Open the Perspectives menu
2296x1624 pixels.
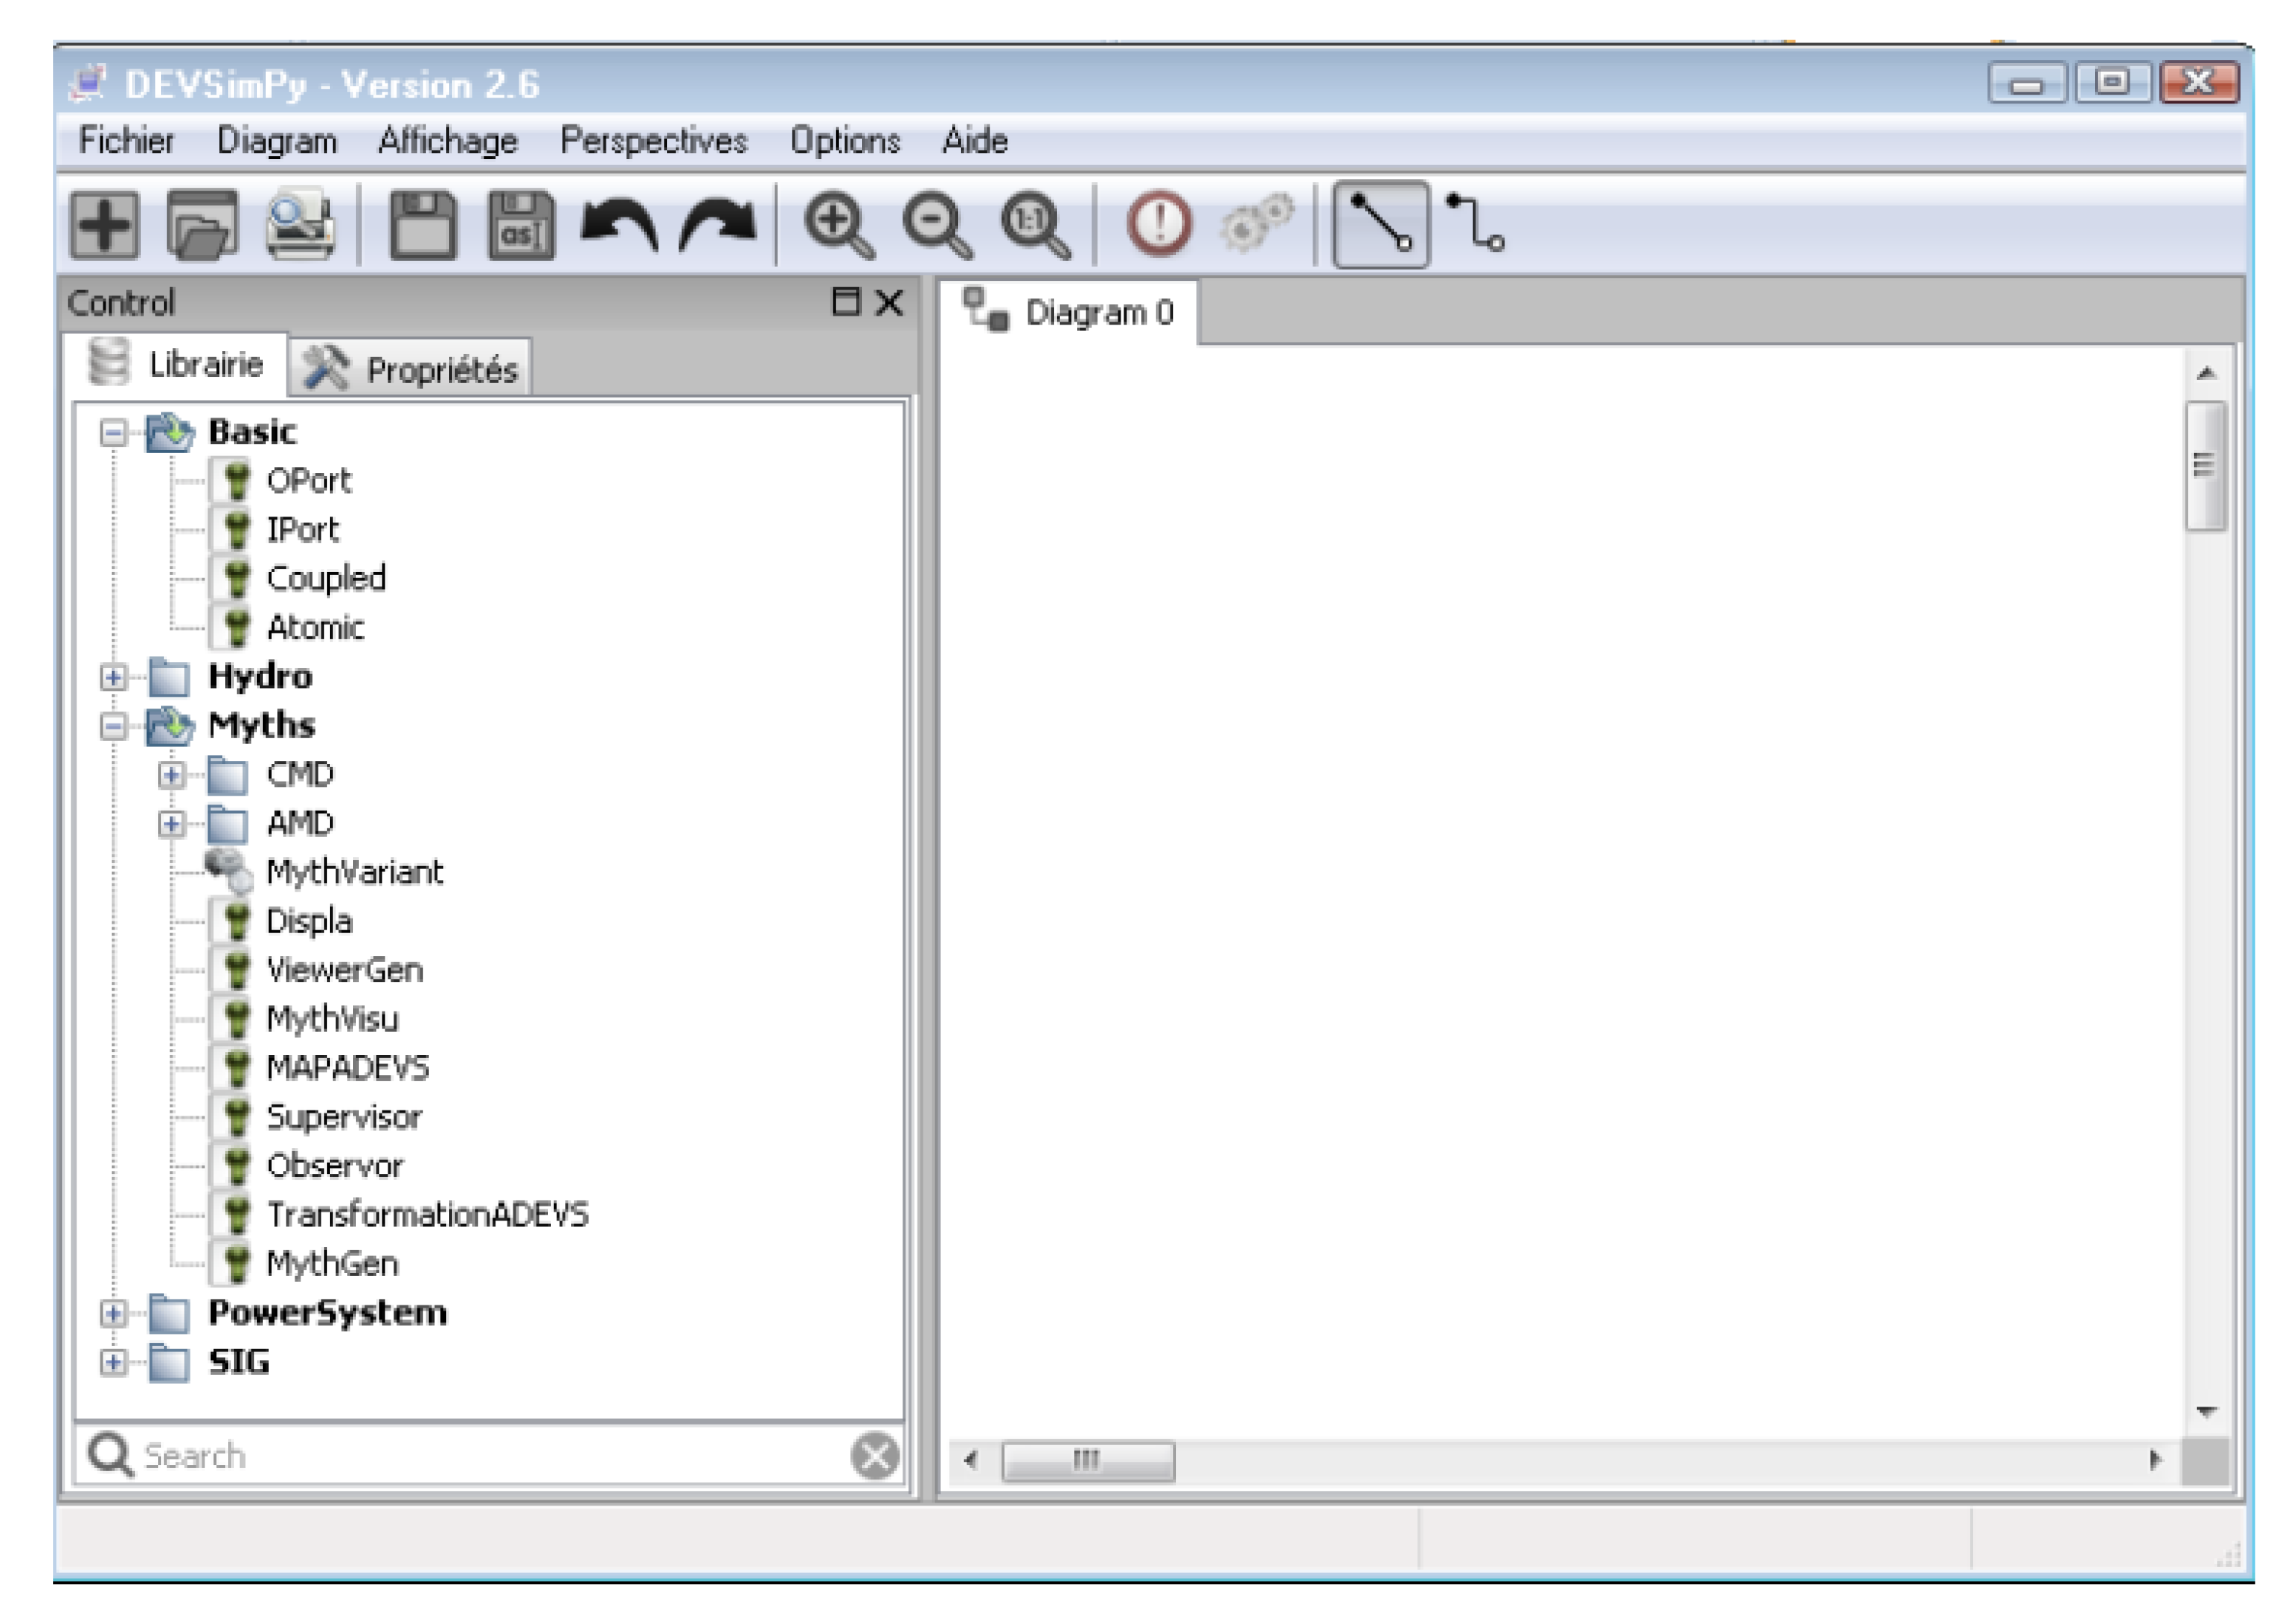point(653,141)
